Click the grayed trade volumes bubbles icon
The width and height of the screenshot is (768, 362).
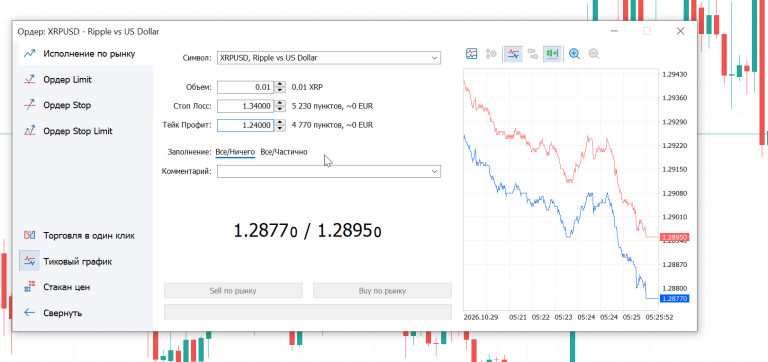533,53
